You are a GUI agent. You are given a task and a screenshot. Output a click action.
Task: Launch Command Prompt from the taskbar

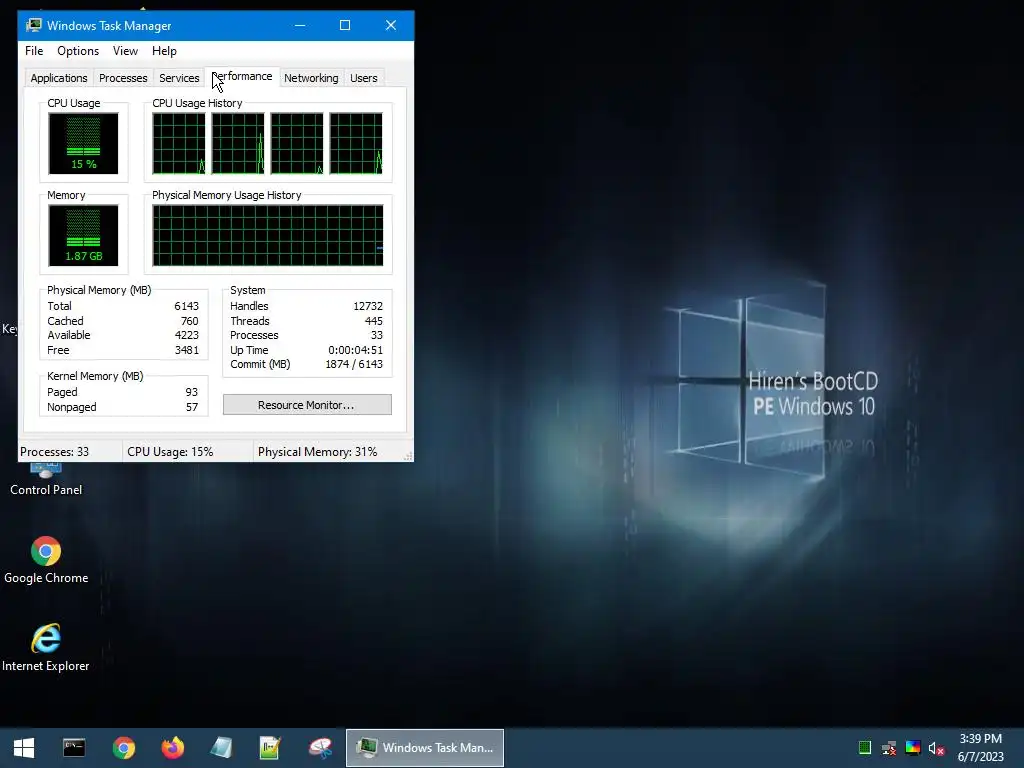(x=74, y=748)
